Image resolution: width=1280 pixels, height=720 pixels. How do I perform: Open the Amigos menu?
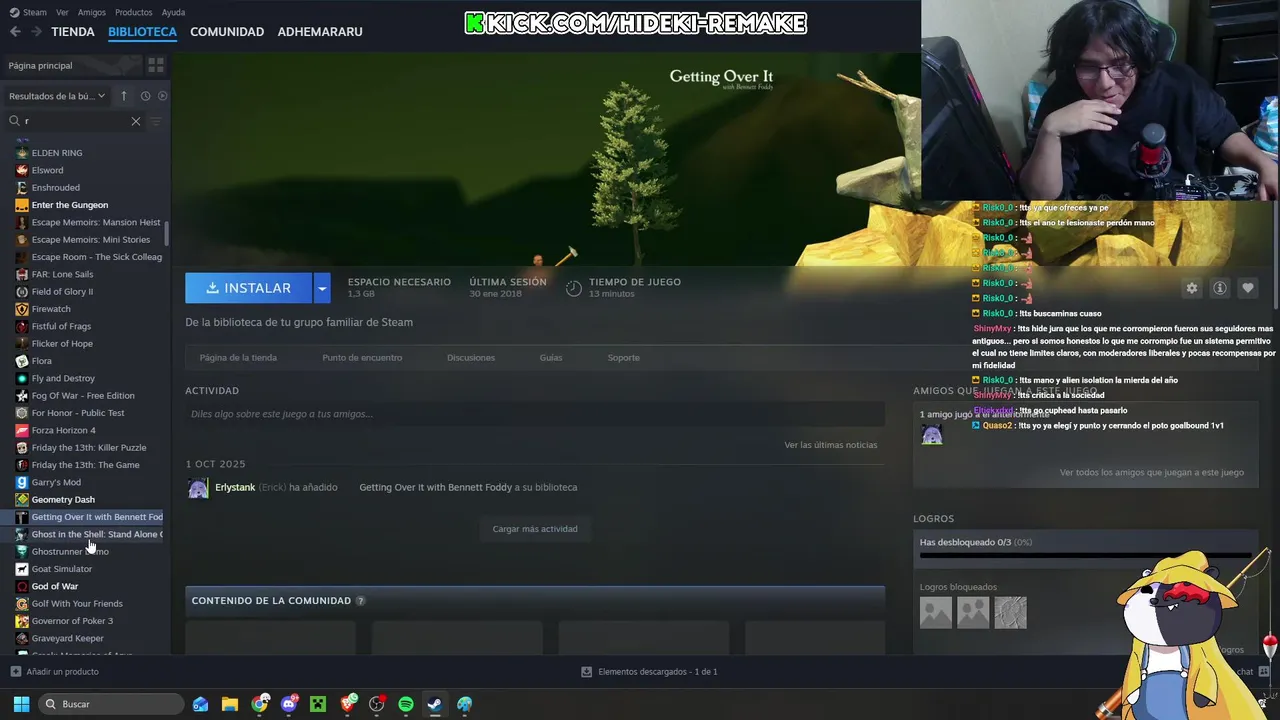click(92, 12)
